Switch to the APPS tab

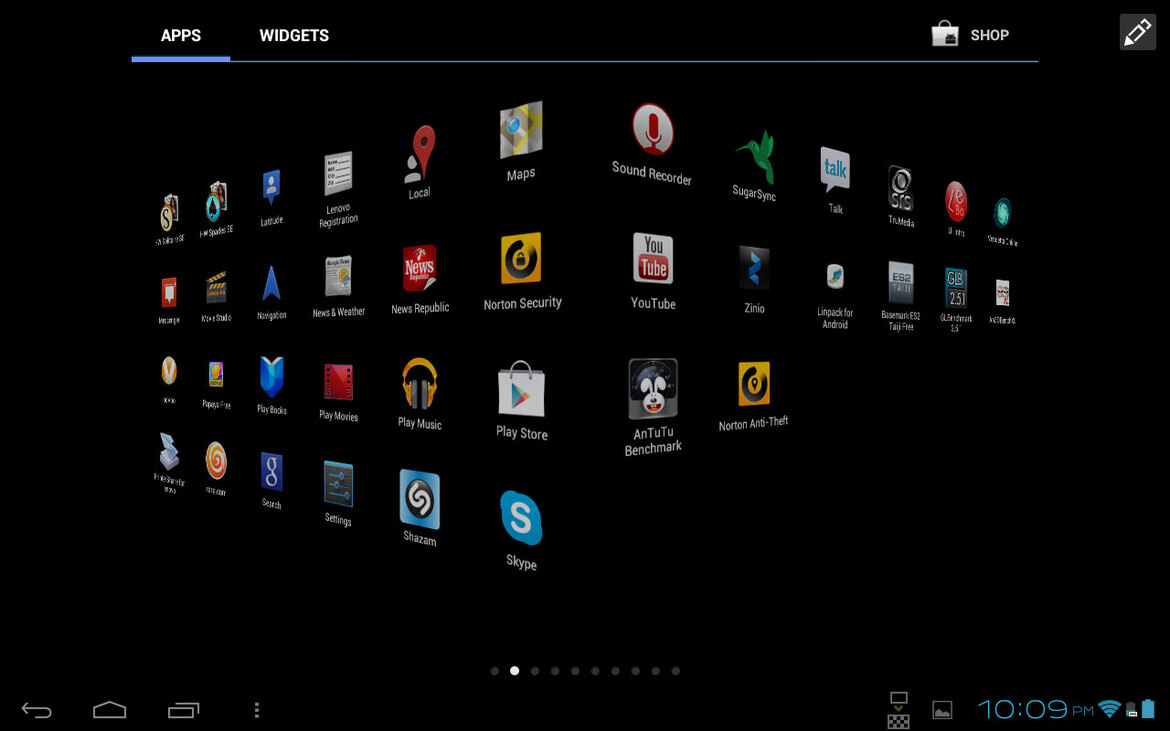(181, 35)
